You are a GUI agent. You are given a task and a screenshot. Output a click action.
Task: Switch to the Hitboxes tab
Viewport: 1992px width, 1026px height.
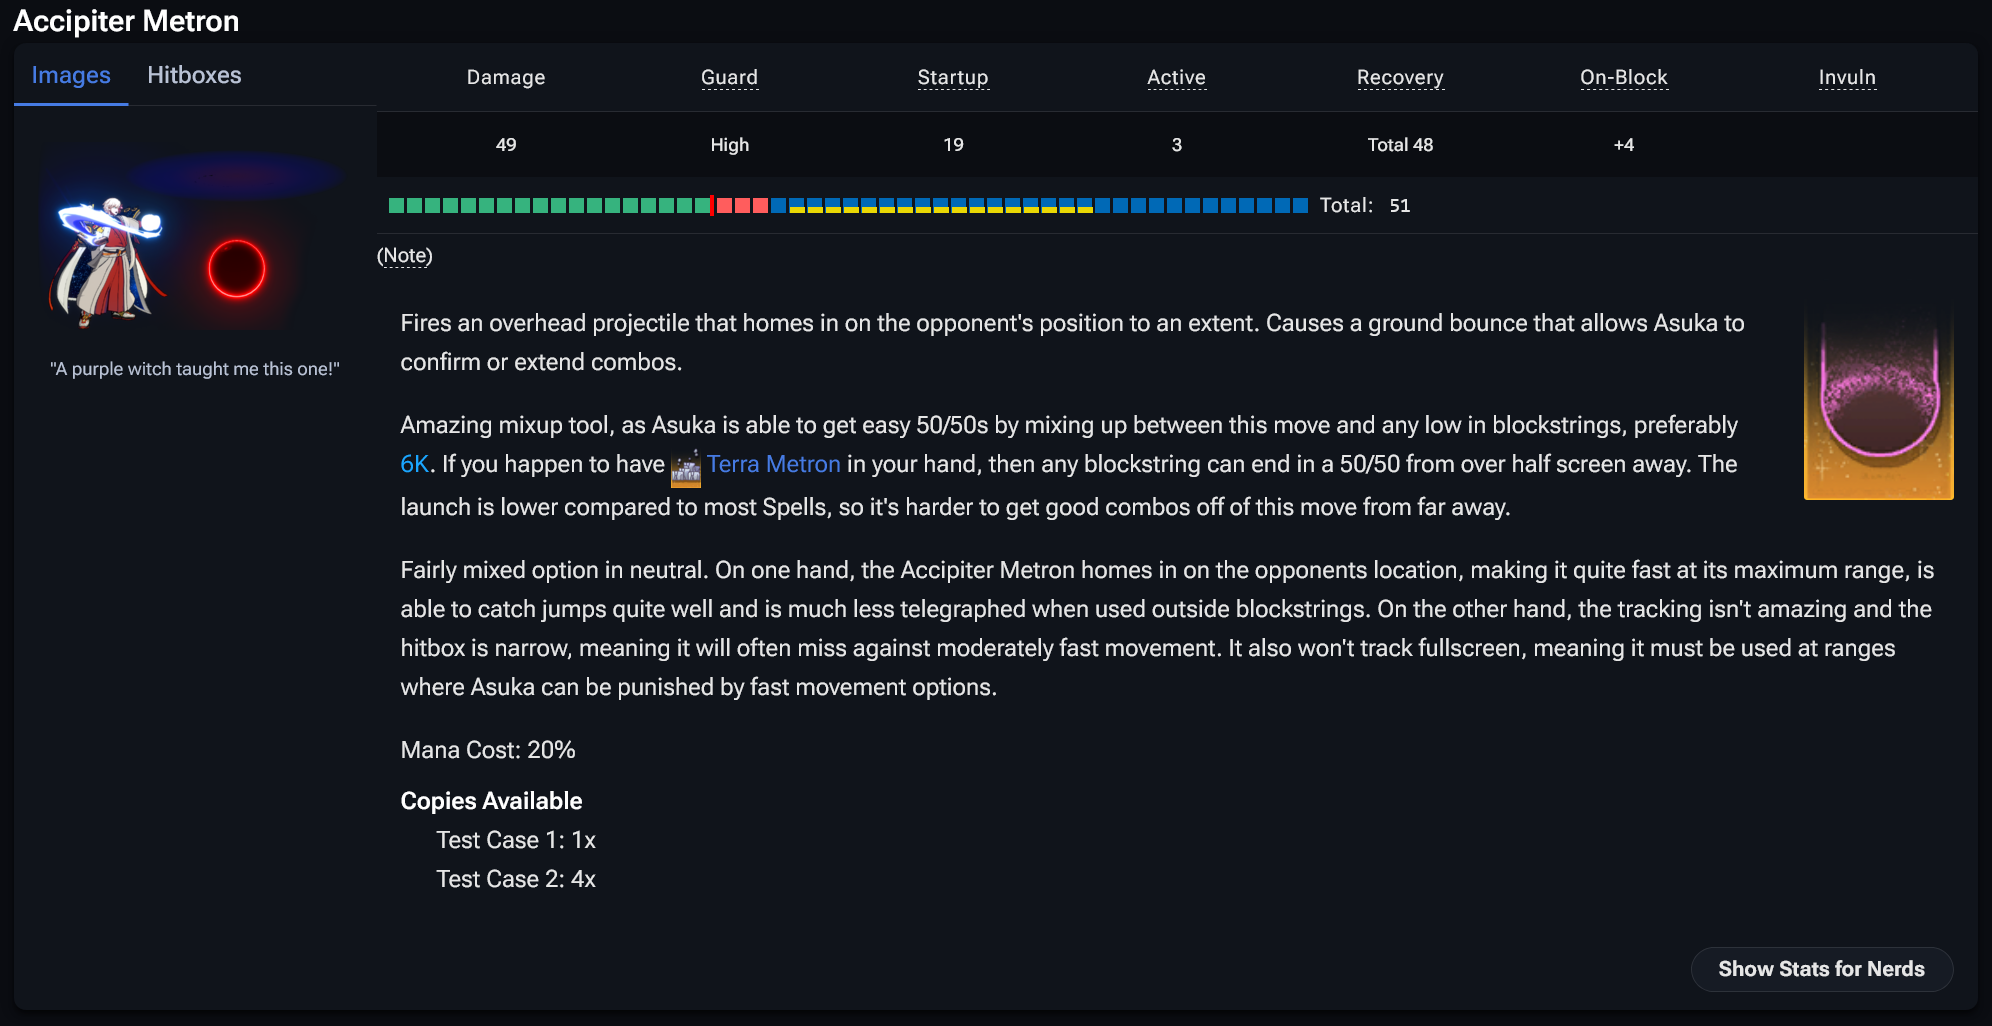click(x=194, y=75)
